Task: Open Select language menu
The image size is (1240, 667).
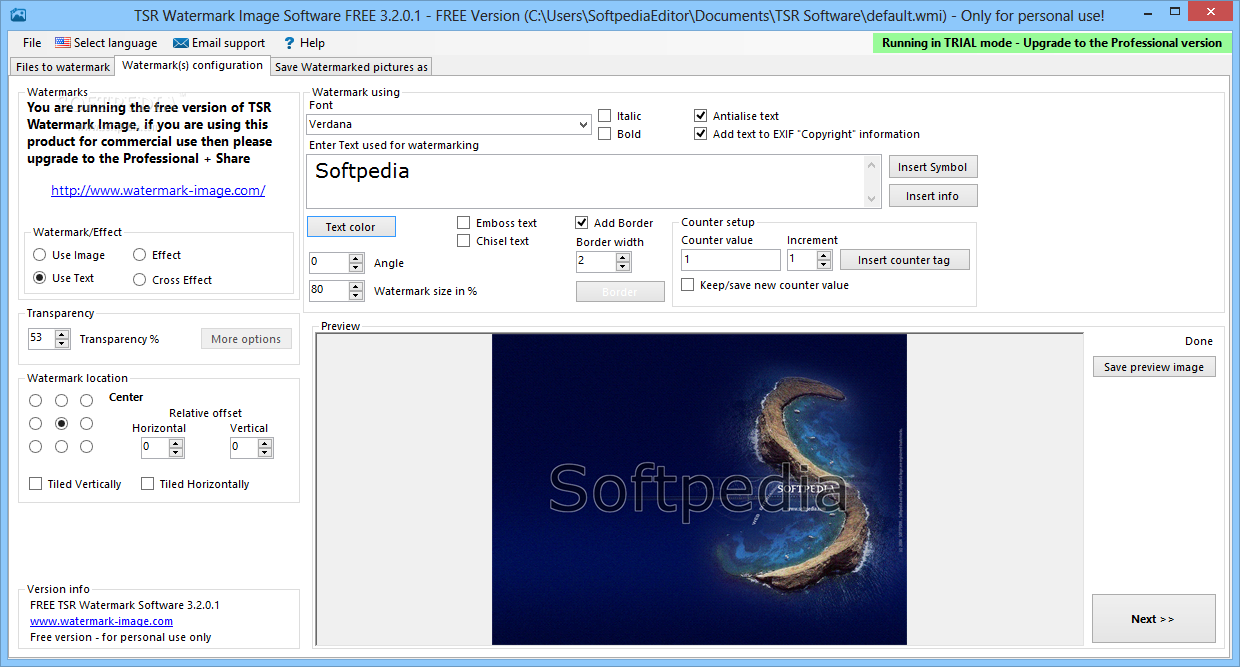Action: (106, 43)
